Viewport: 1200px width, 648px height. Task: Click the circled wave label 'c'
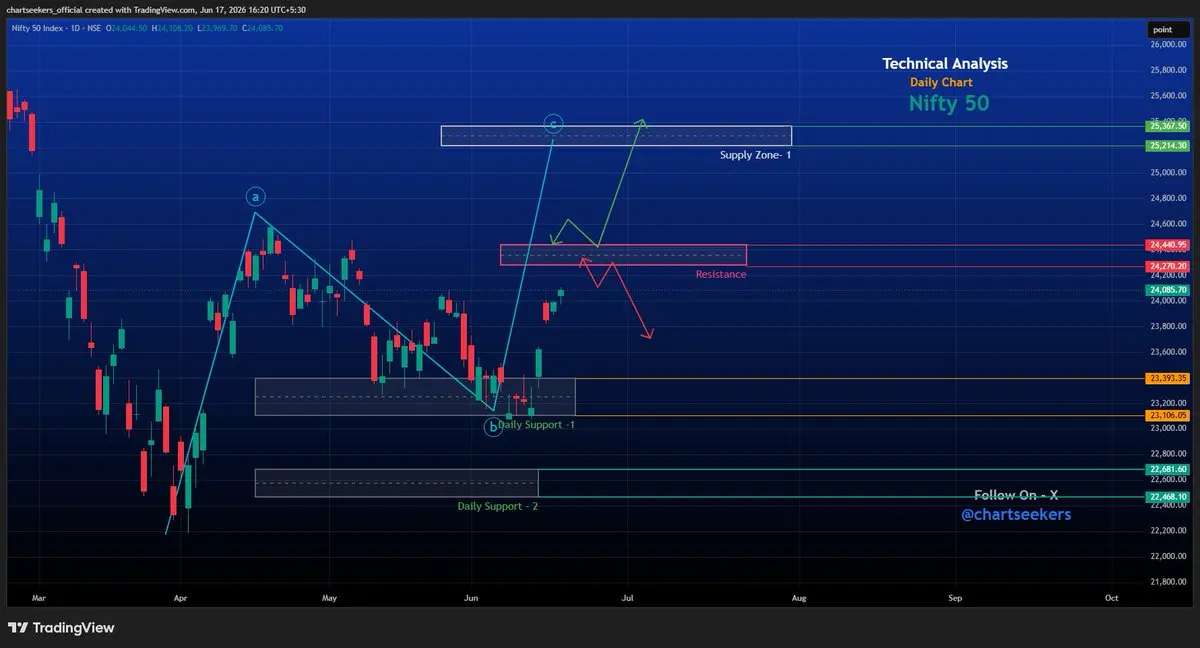553,124
